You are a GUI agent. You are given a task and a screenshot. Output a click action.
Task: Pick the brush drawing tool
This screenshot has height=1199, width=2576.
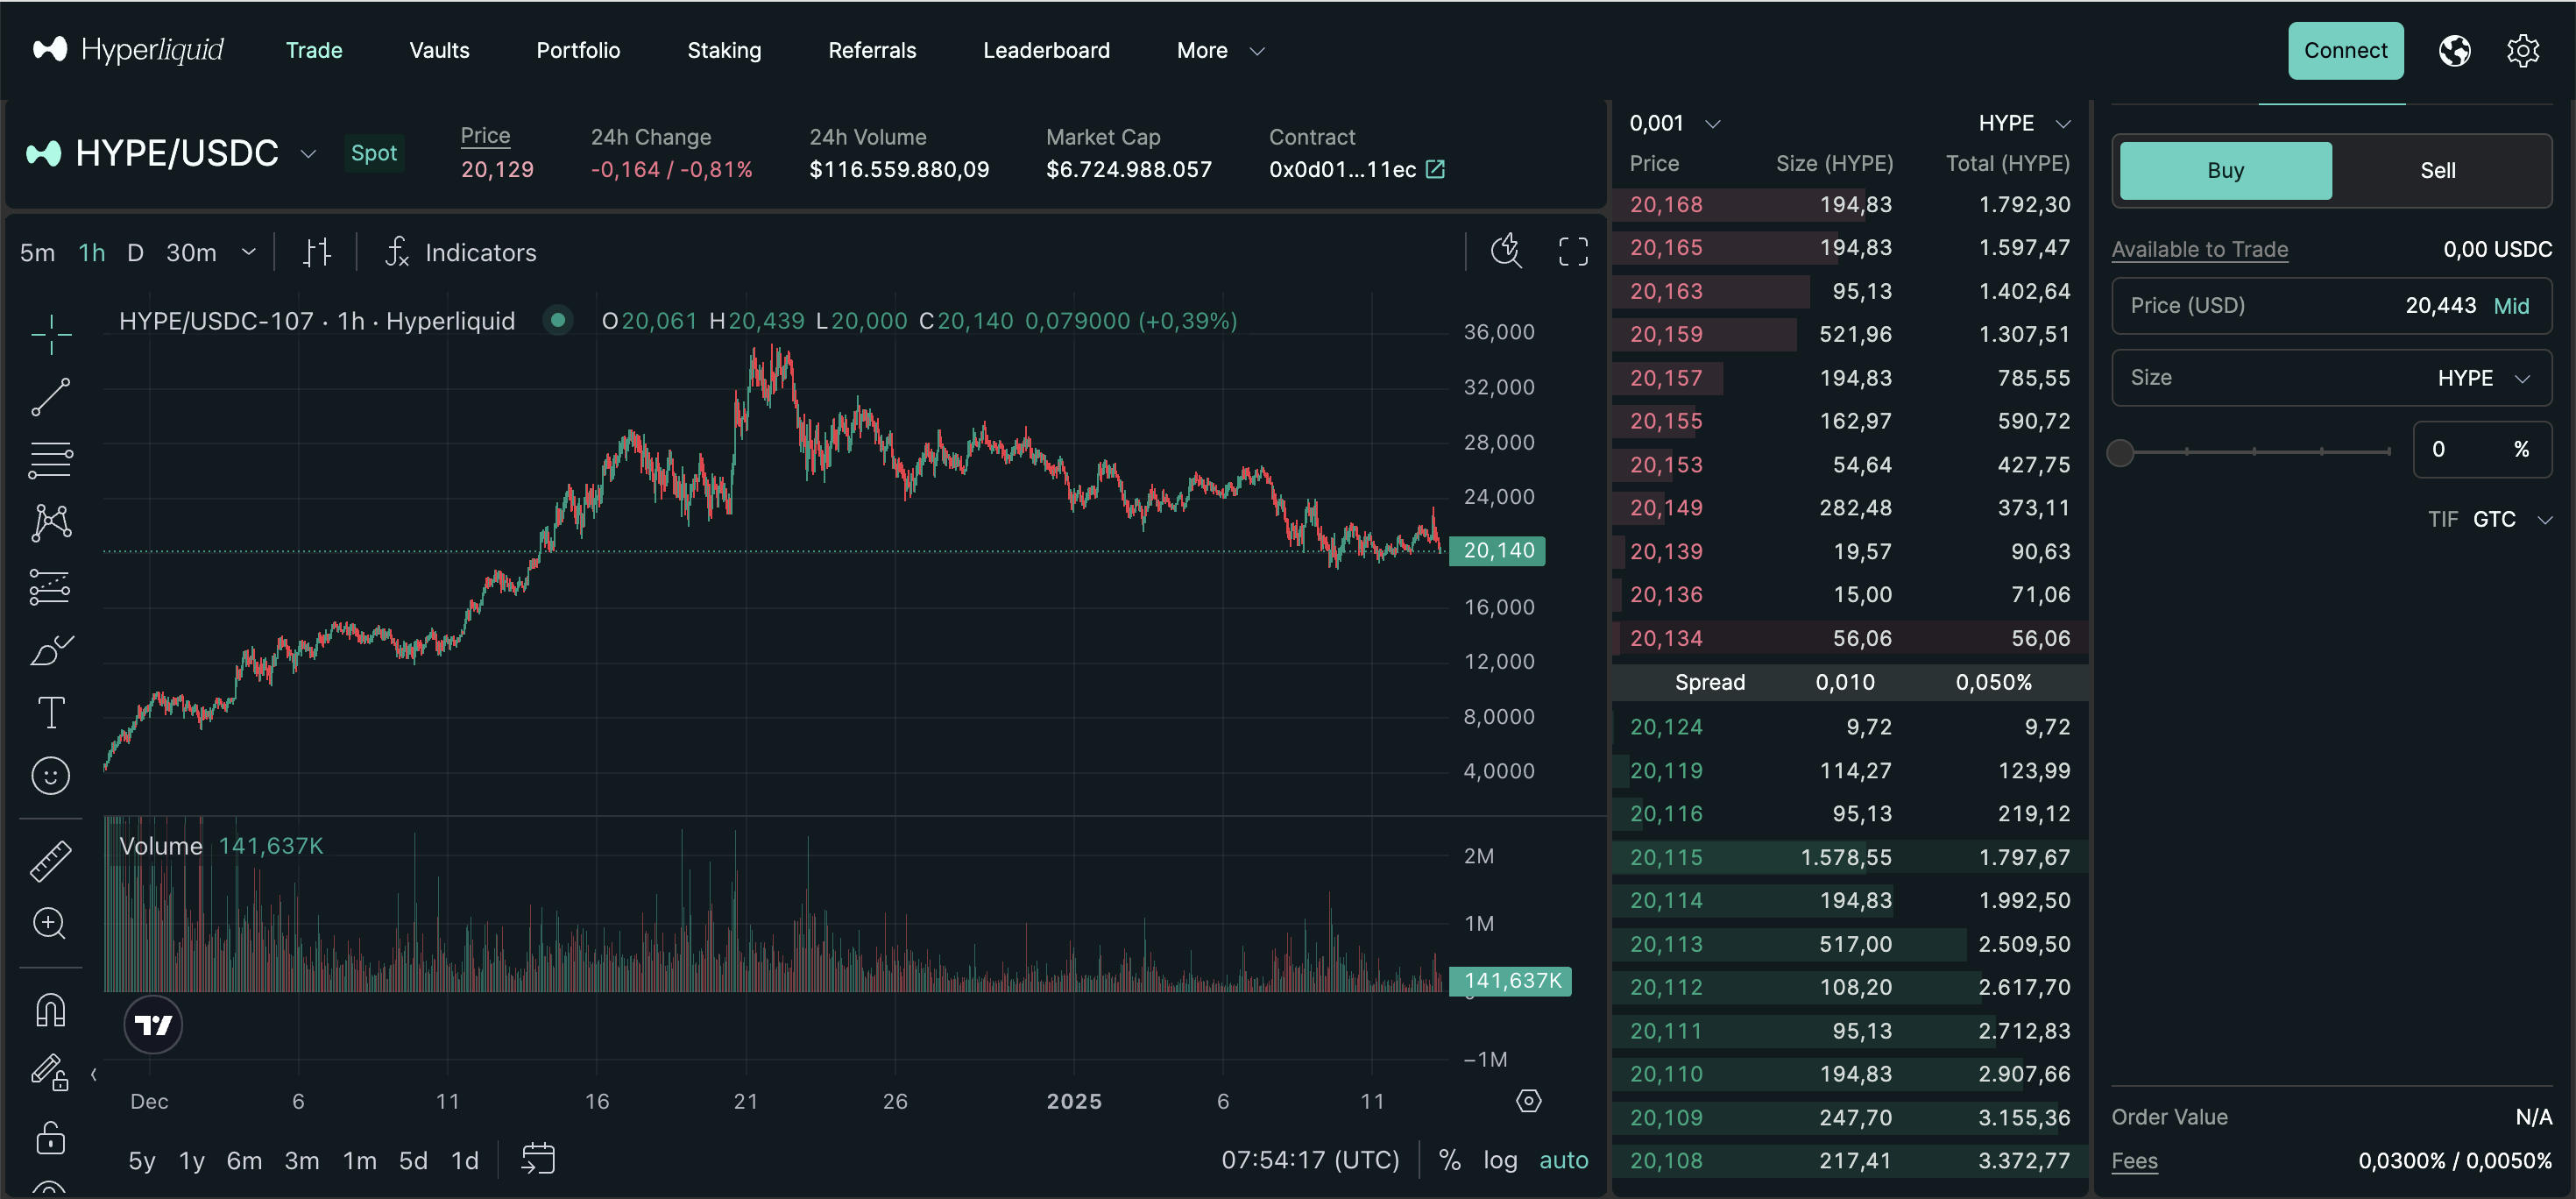tap(50, 651)
